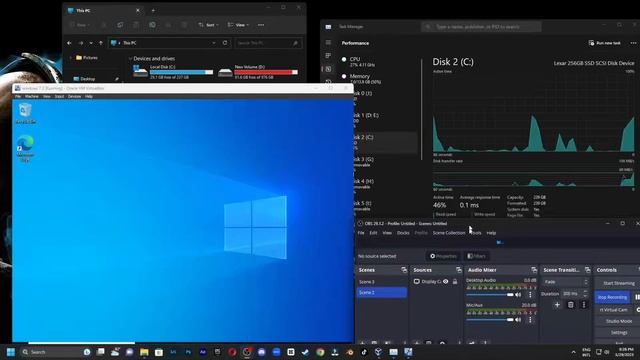
Task: Click Start Streaming in OBS Controls
Action: coord(619,283)
